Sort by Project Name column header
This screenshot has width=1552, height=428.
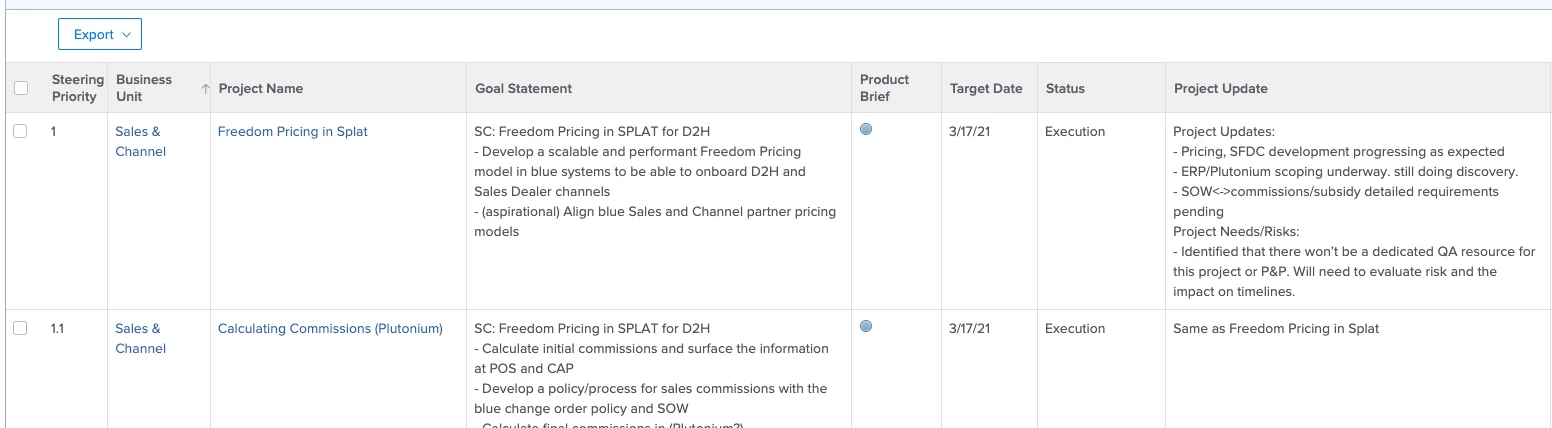(261, 88)
